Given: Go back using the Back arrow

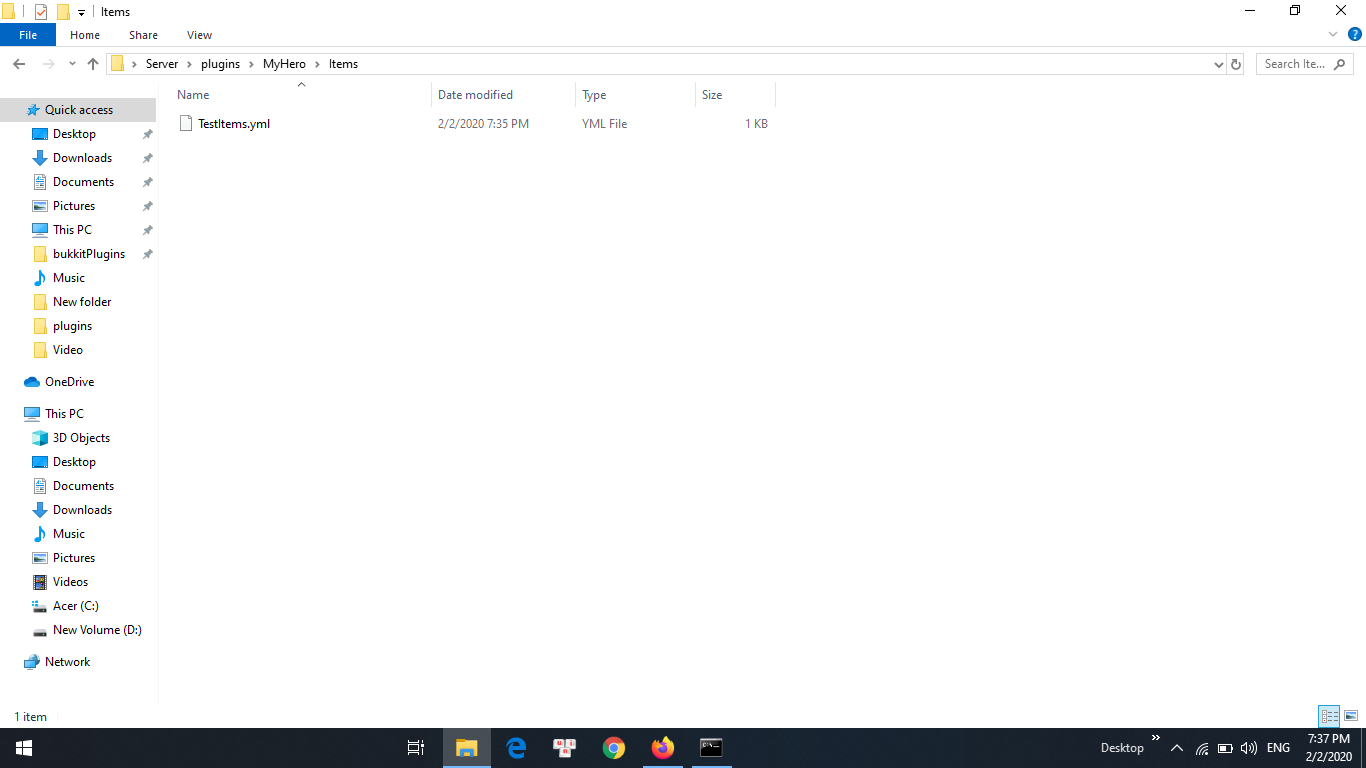Looking at the screenshot, I should (19, 64).
